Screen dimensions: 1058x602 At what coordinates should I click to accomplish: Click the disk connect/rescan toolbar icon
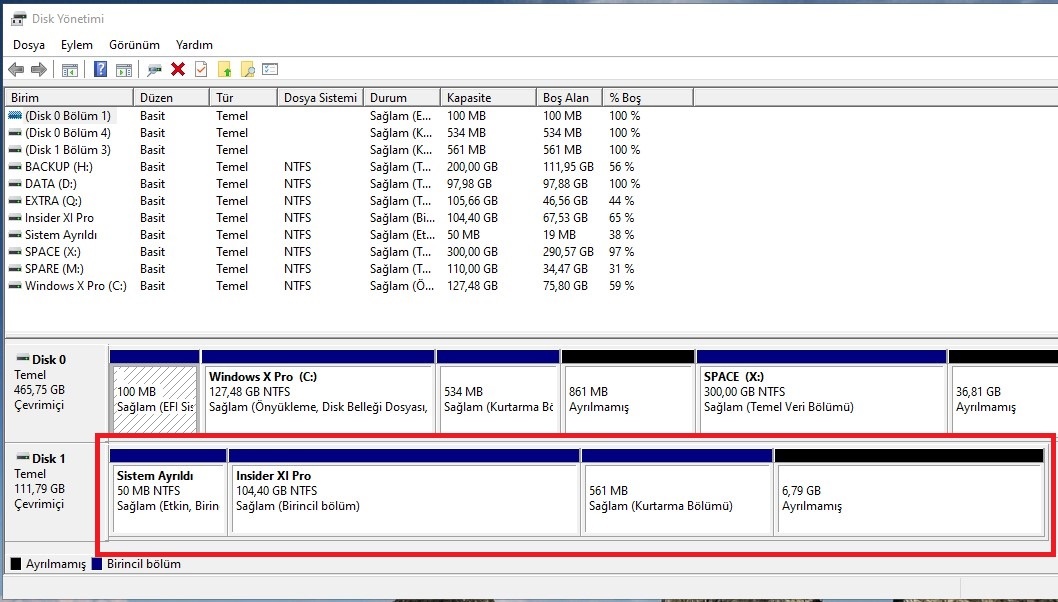coord(155,69)
